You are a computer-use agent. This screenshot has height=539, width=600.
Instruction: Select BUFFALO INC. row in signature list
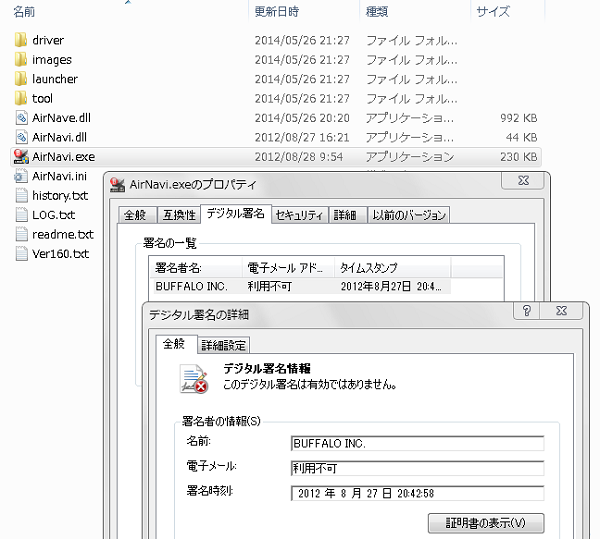tap(302, 286)
